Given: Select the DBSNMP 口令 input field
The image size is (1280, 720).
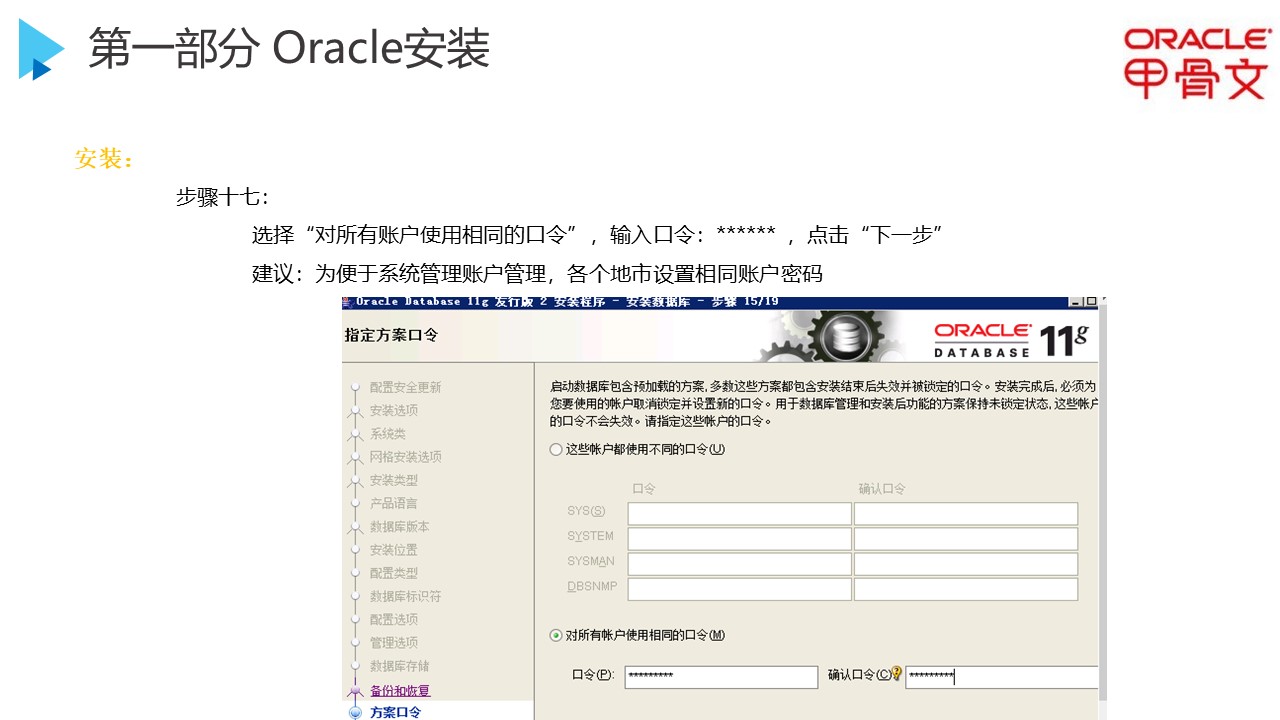Looking at the screenshot, I should click(x=739, y=588).
